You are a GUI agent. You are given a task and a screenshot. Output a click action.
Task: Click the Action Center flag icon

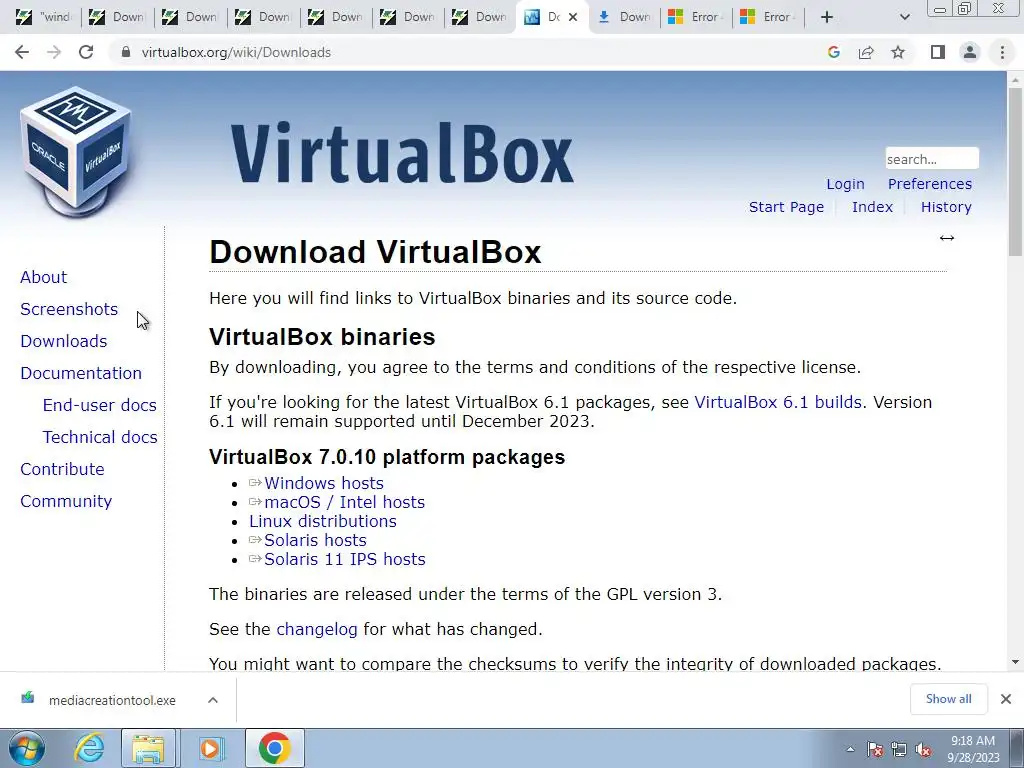tap(875, 750)
